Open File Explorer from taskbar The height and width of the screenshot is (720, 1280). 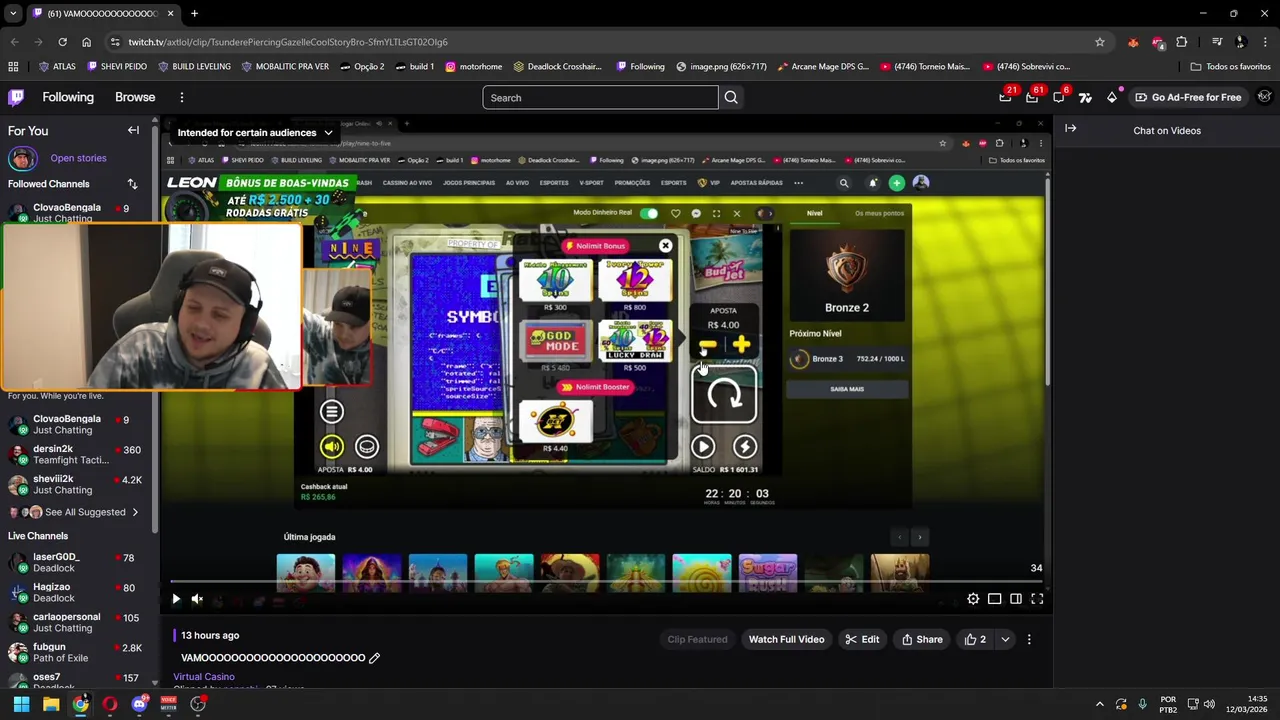click(x=51, y=704)
